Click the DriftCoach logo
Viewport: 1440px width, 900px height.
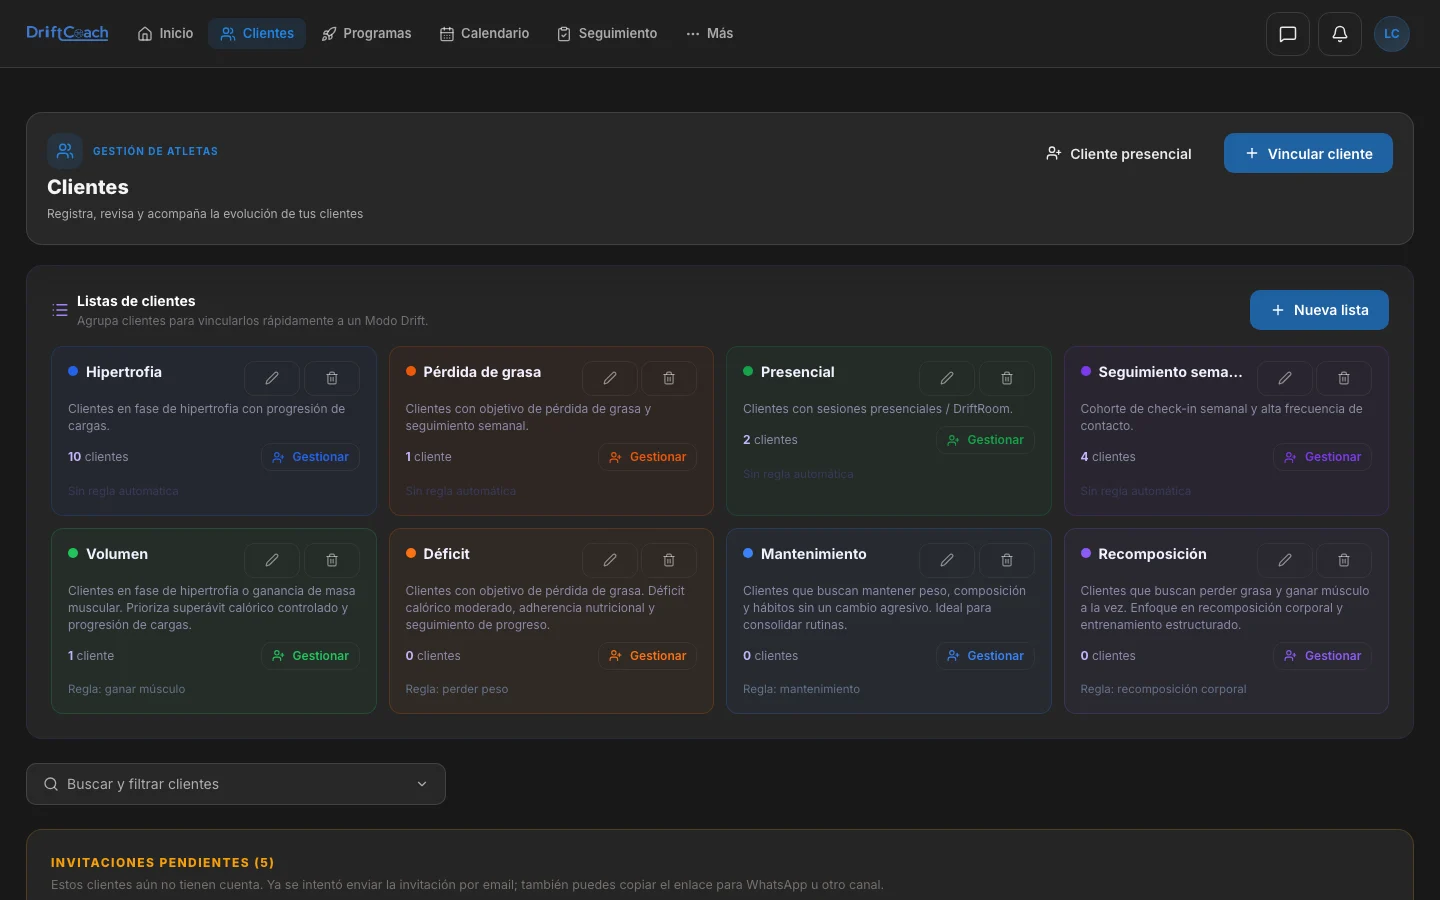[67, 33]
